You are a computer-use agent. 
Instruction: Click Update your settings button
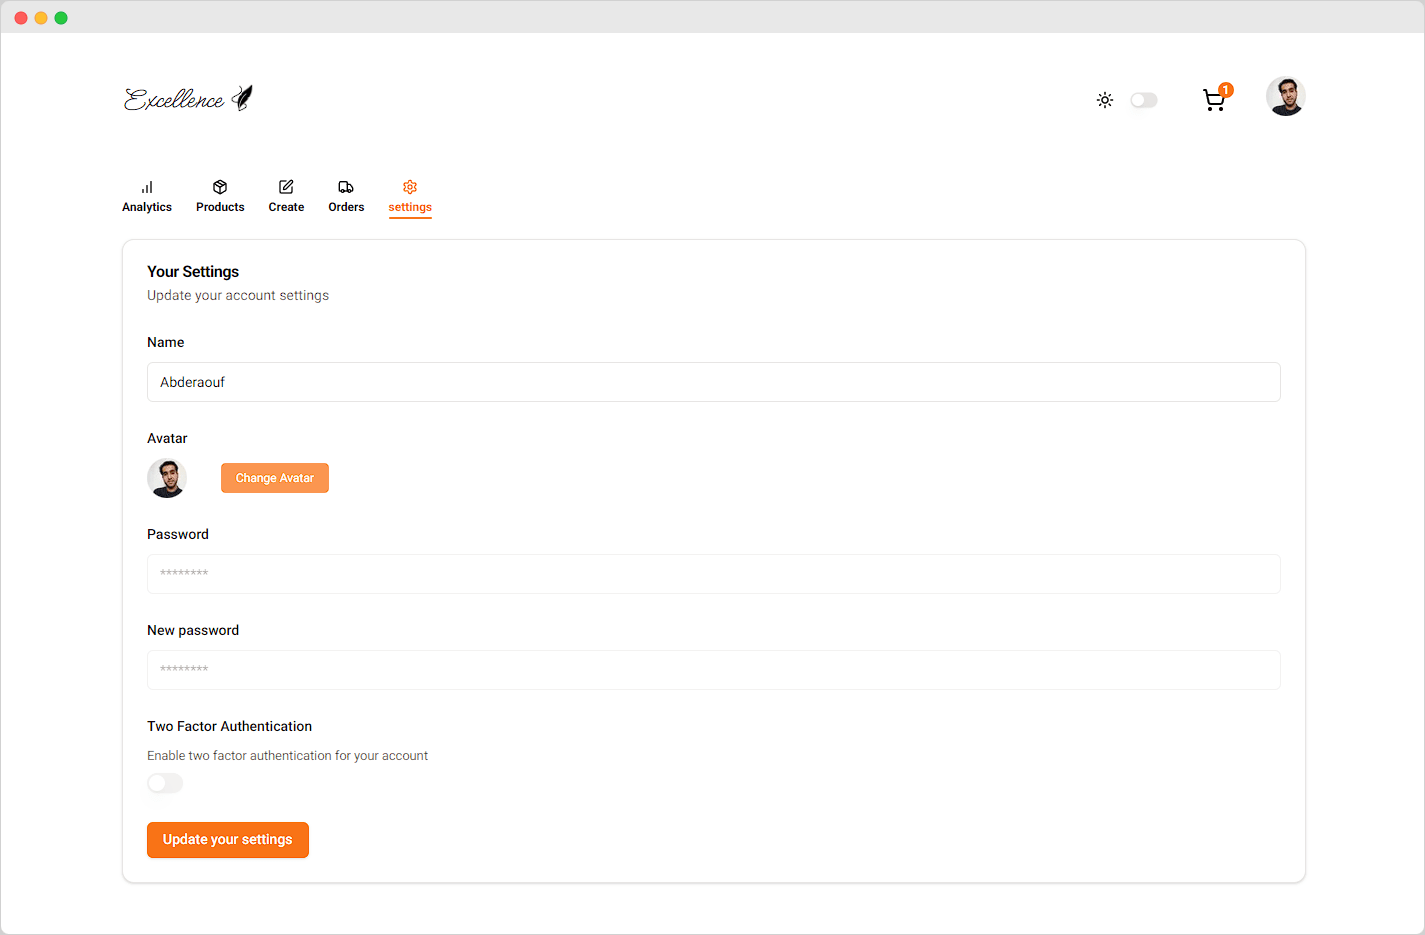click(228, 840)
